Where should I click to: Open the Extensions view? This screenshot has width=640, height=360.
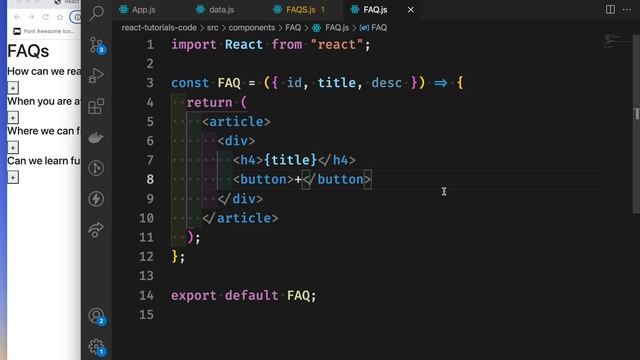[96, 106]
